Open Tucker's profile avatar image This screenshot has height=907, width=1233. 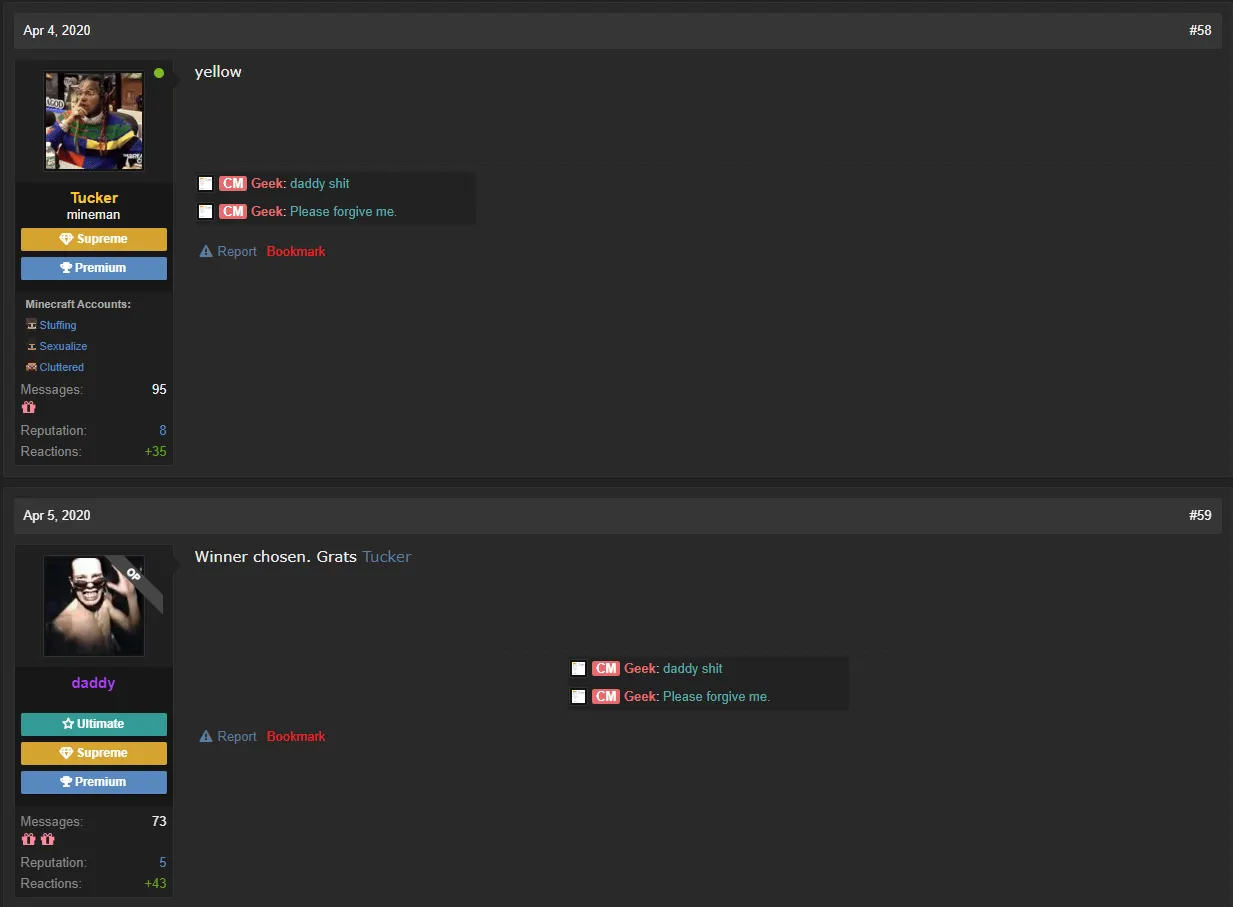94,121
